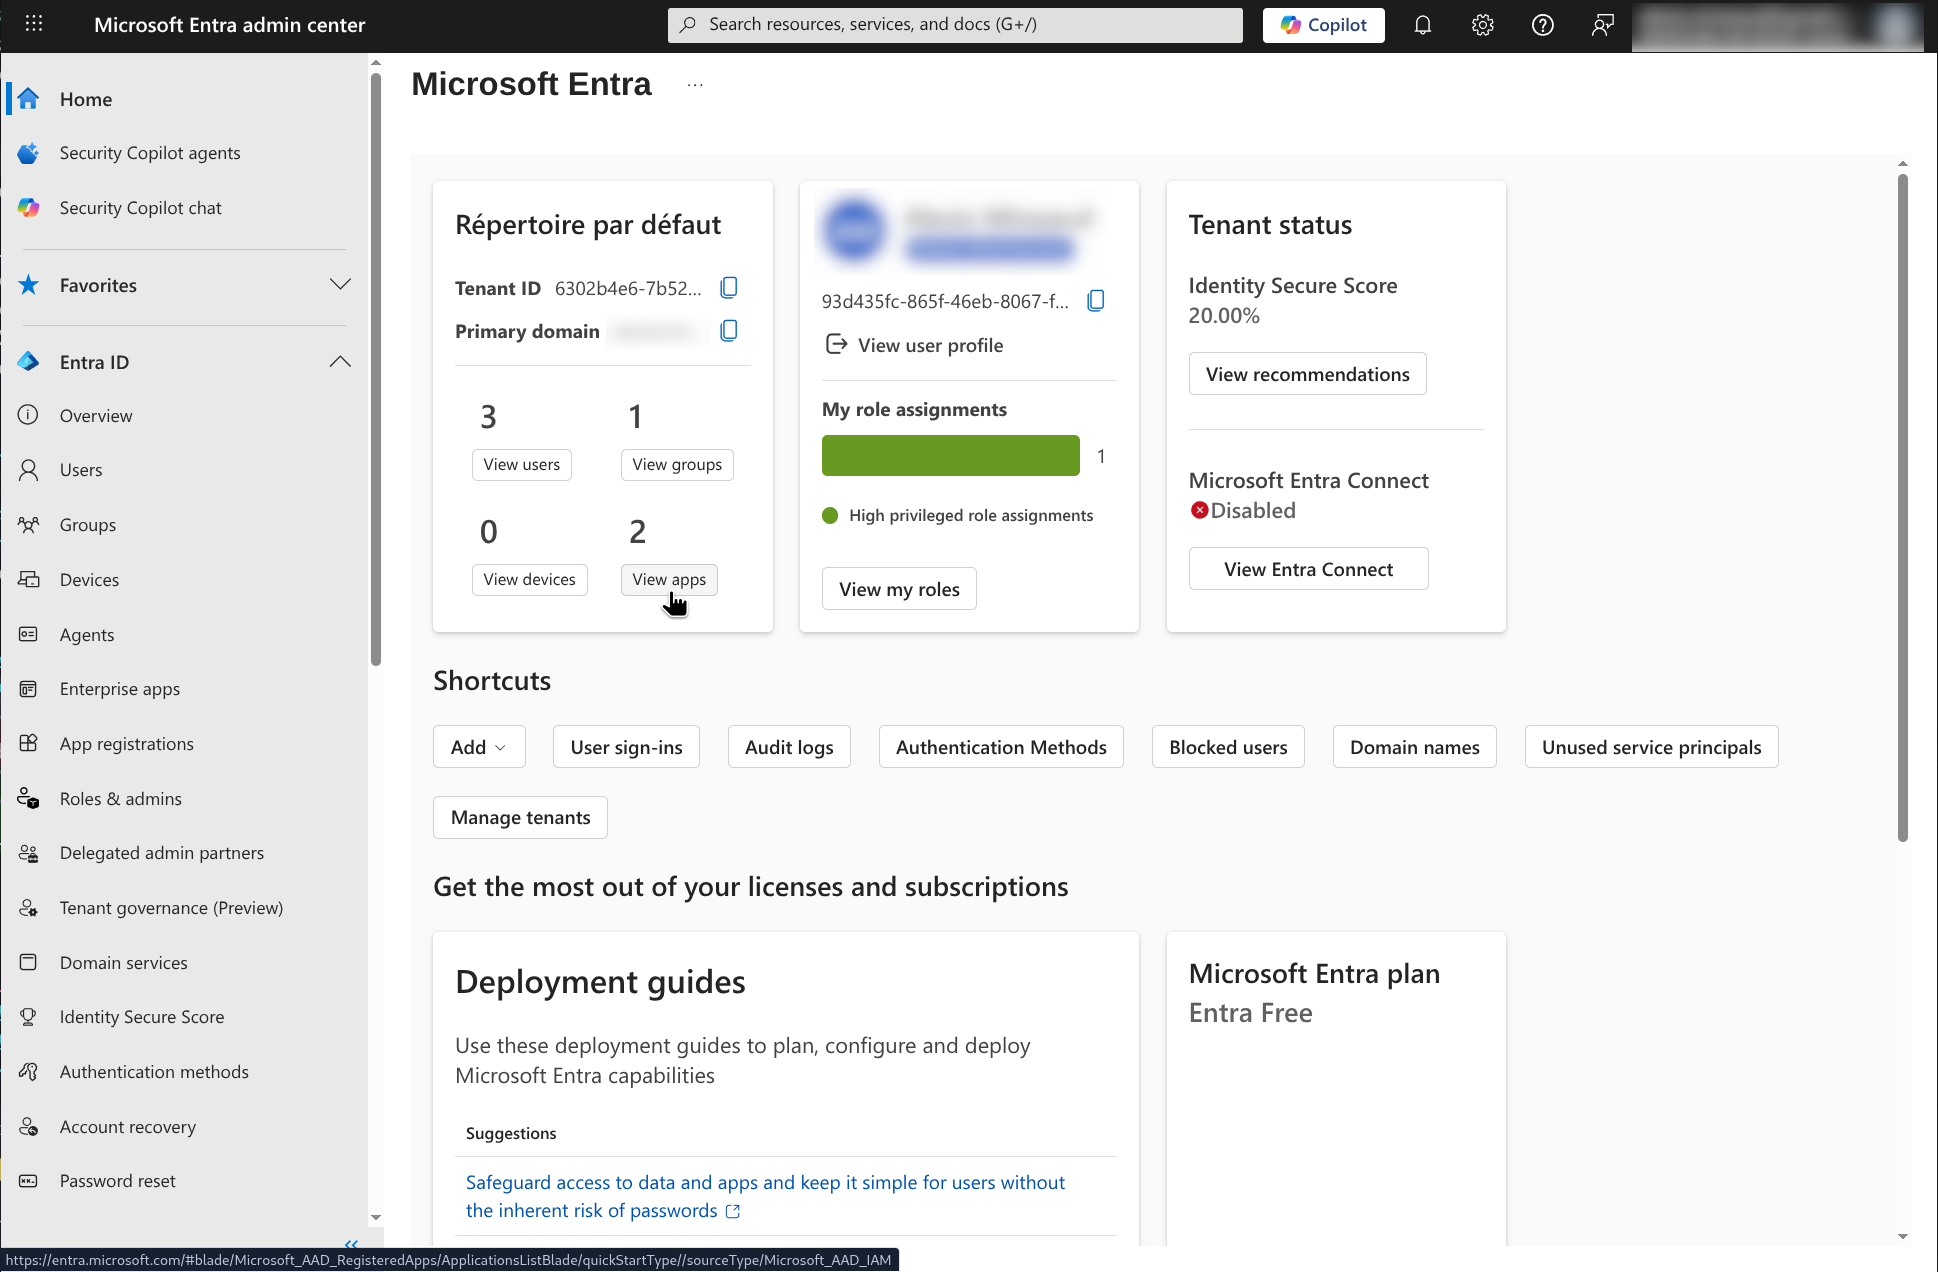Collapse the Entra ID section
This screenshot has height=1272, width=1938.
point(340,362)
